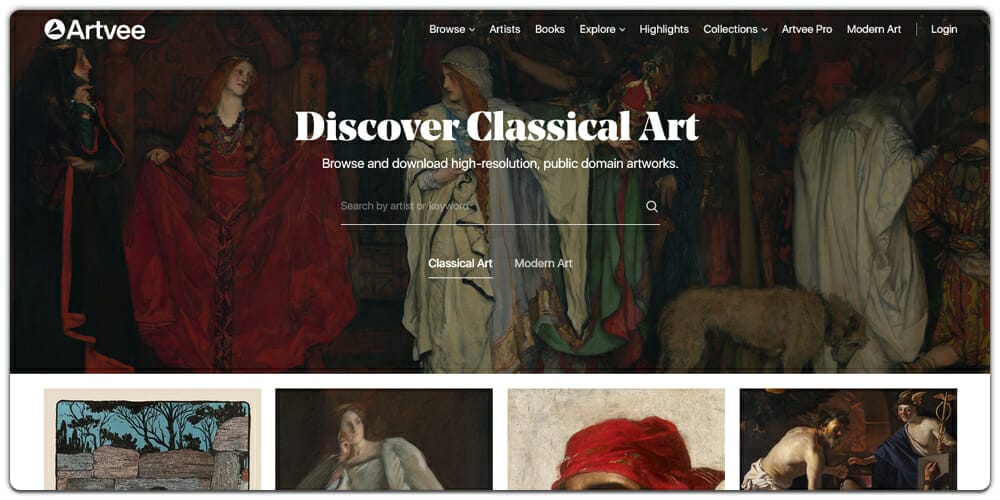Open Artvee Pro link

[x=807, y=29]
